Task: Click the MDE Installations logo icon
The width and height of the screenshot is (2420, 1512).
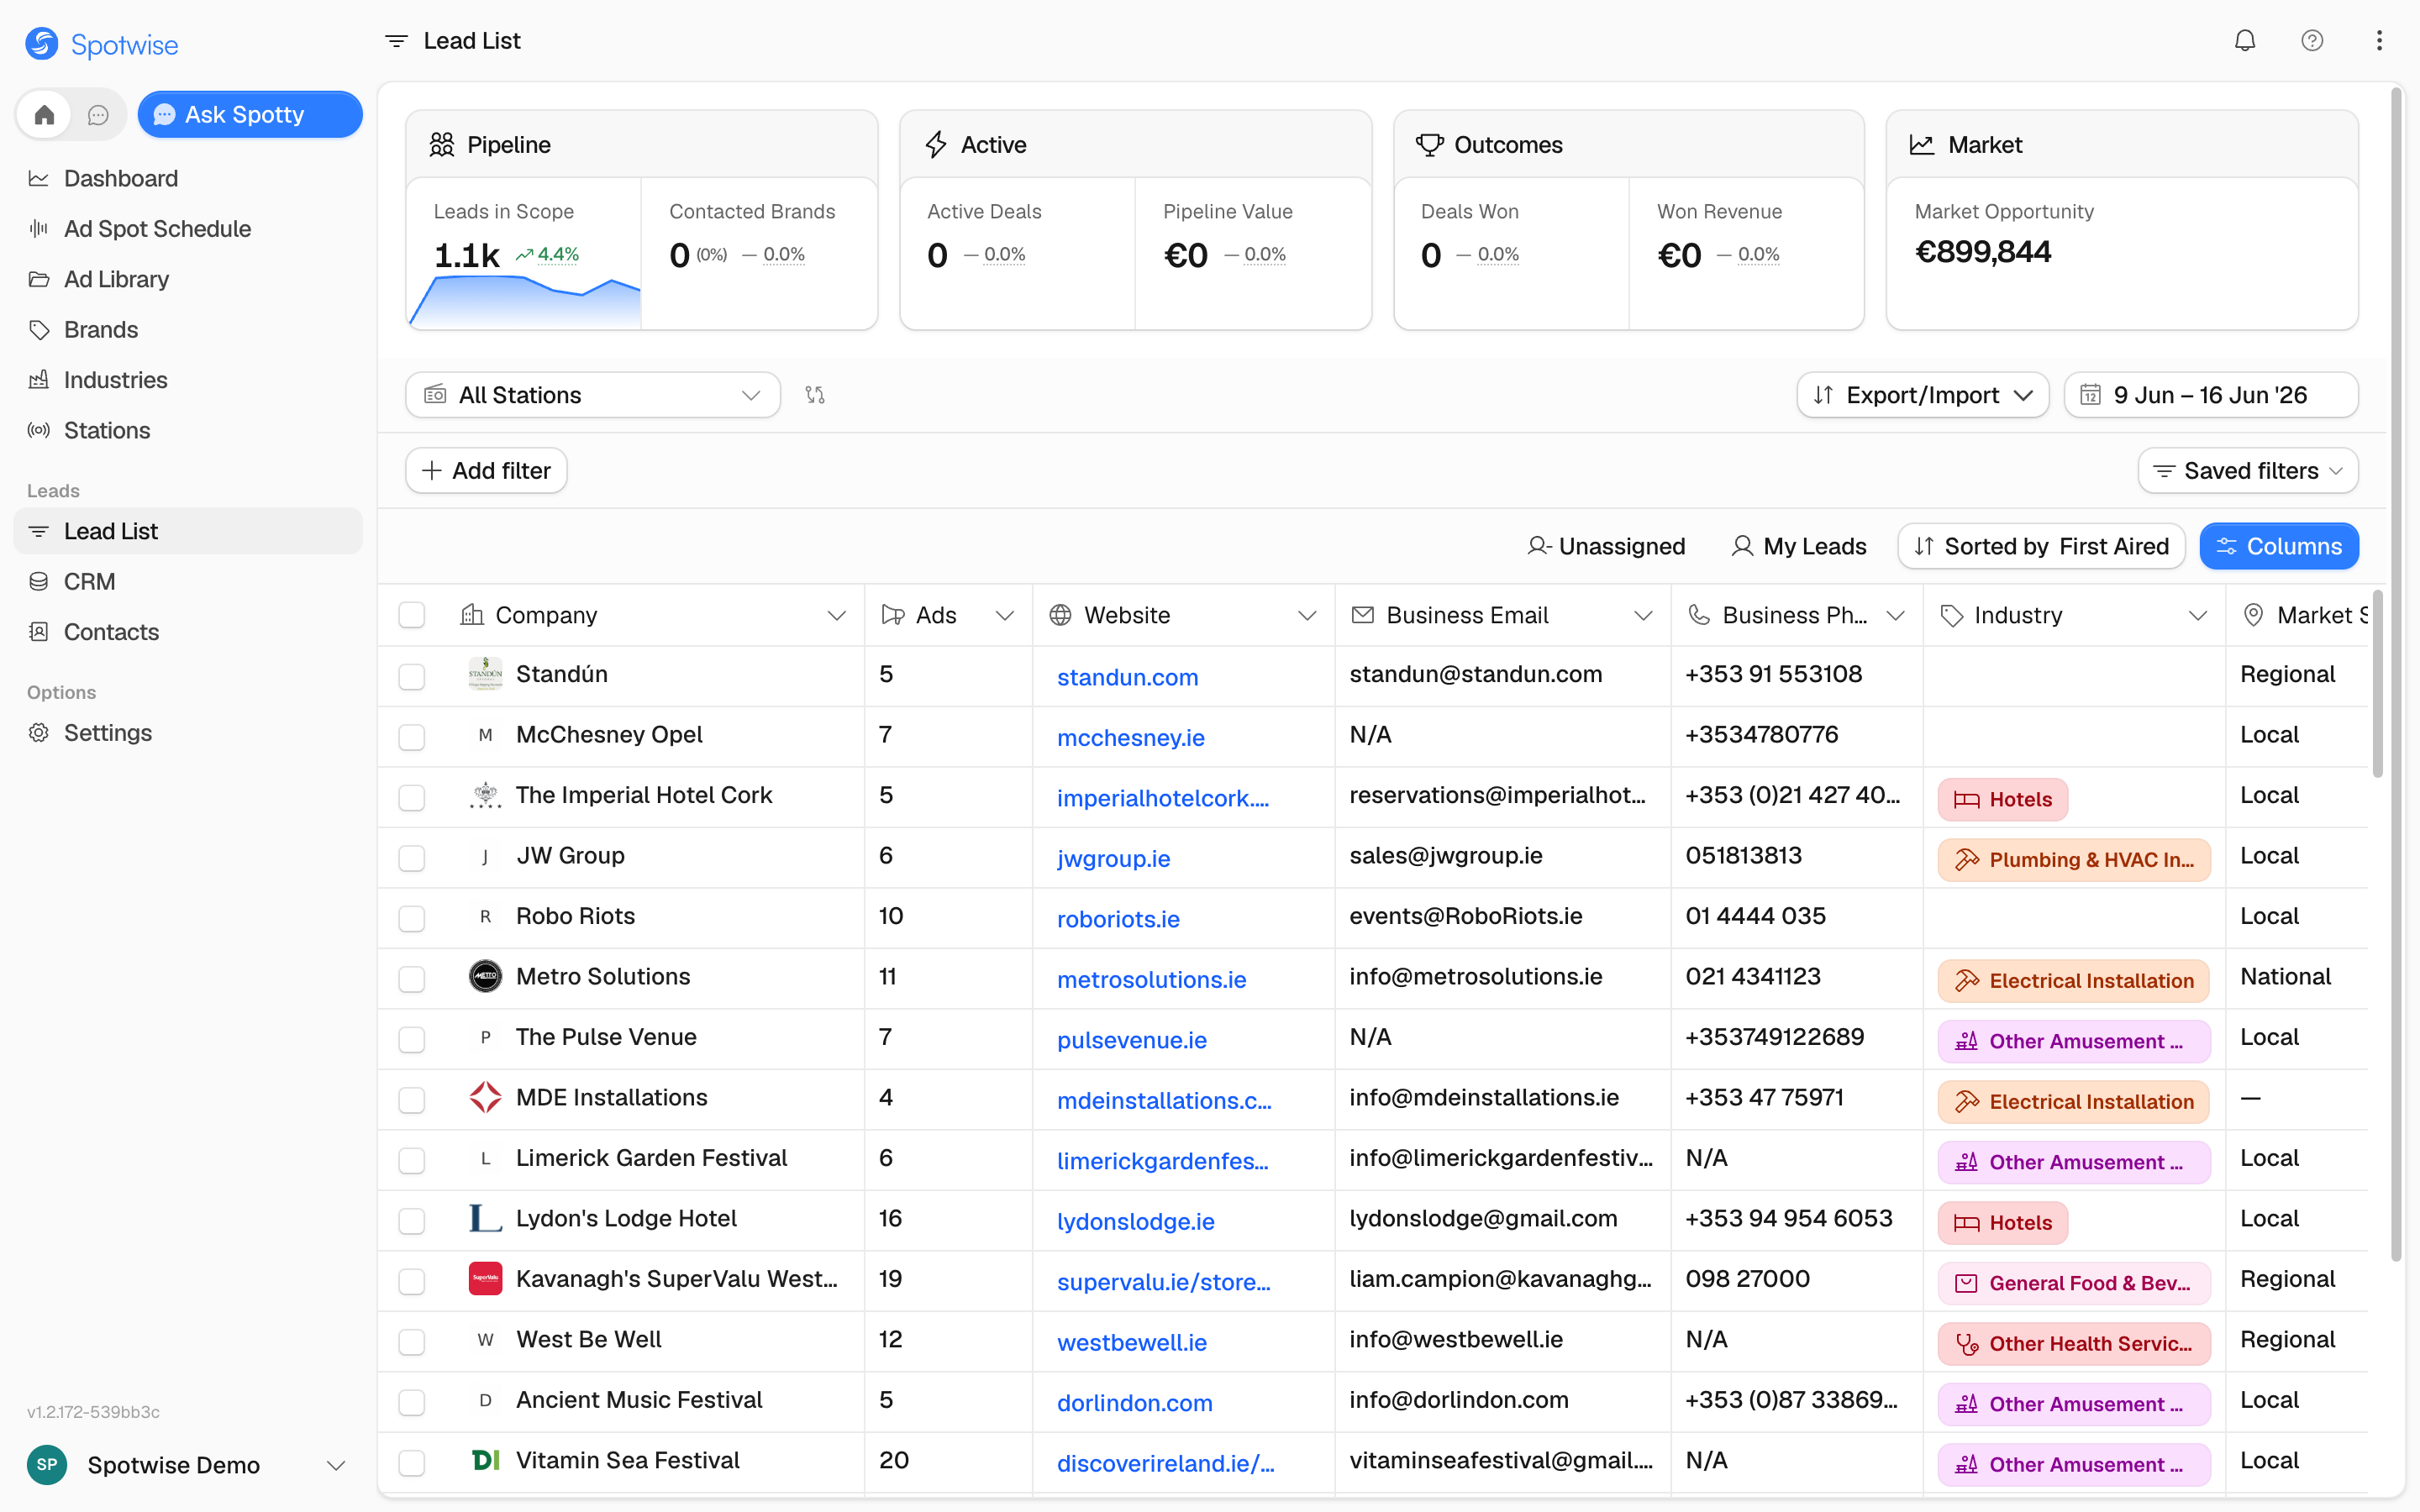Action: pyautogui.click(x=485, y=1098)
